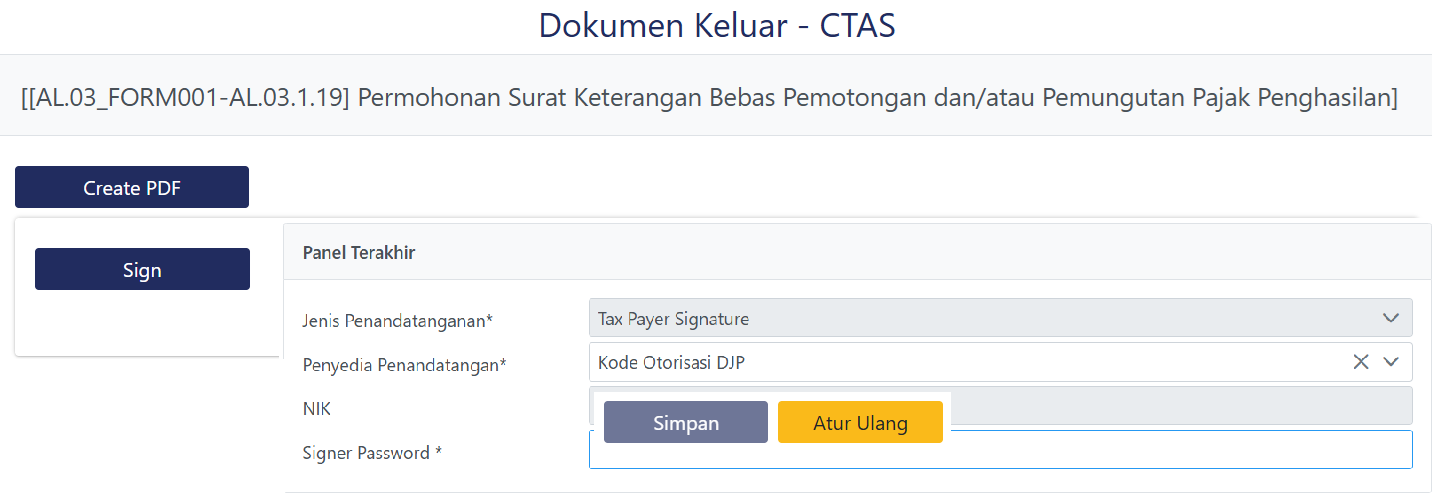The width and height of the screenshot is (1432, 498).
Task: Click the Dokumen Keluar - CTAS title
Action: 716,26
